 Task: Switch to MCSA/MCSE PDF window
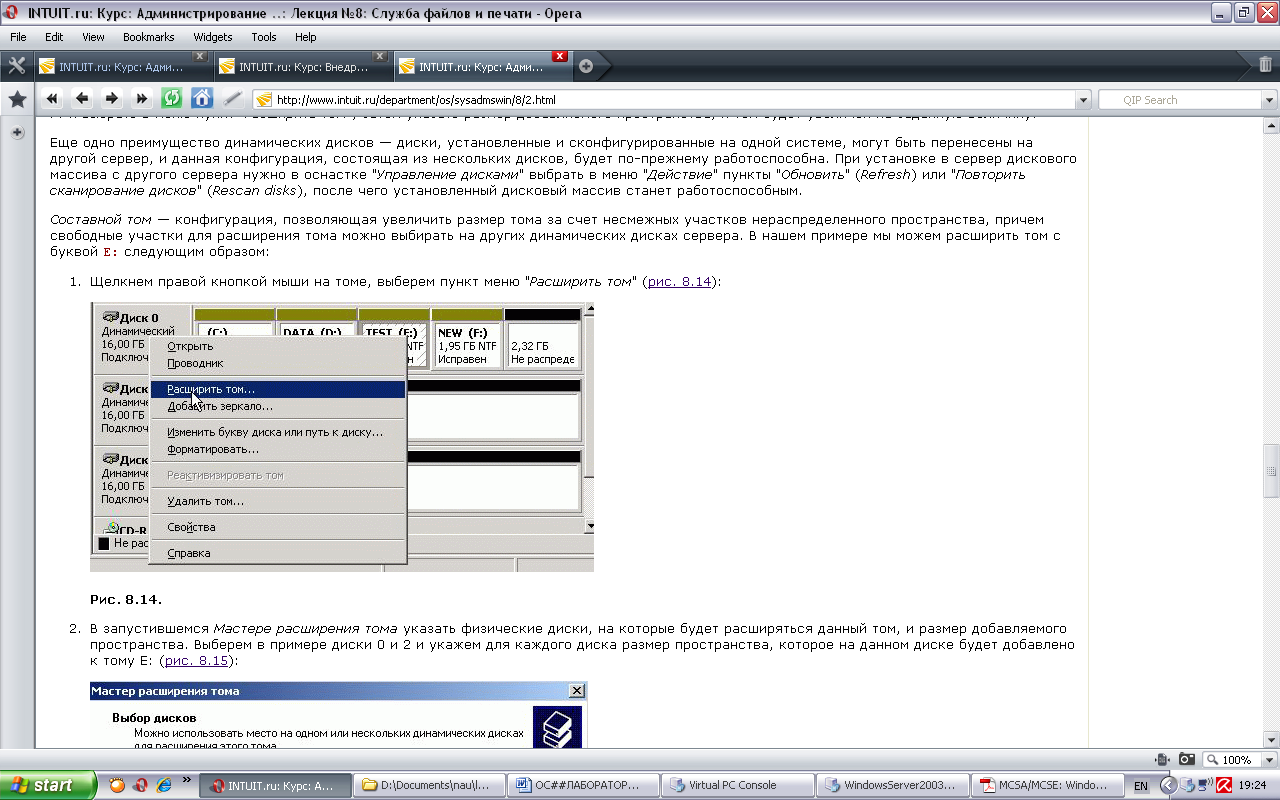coord(1047,785)
